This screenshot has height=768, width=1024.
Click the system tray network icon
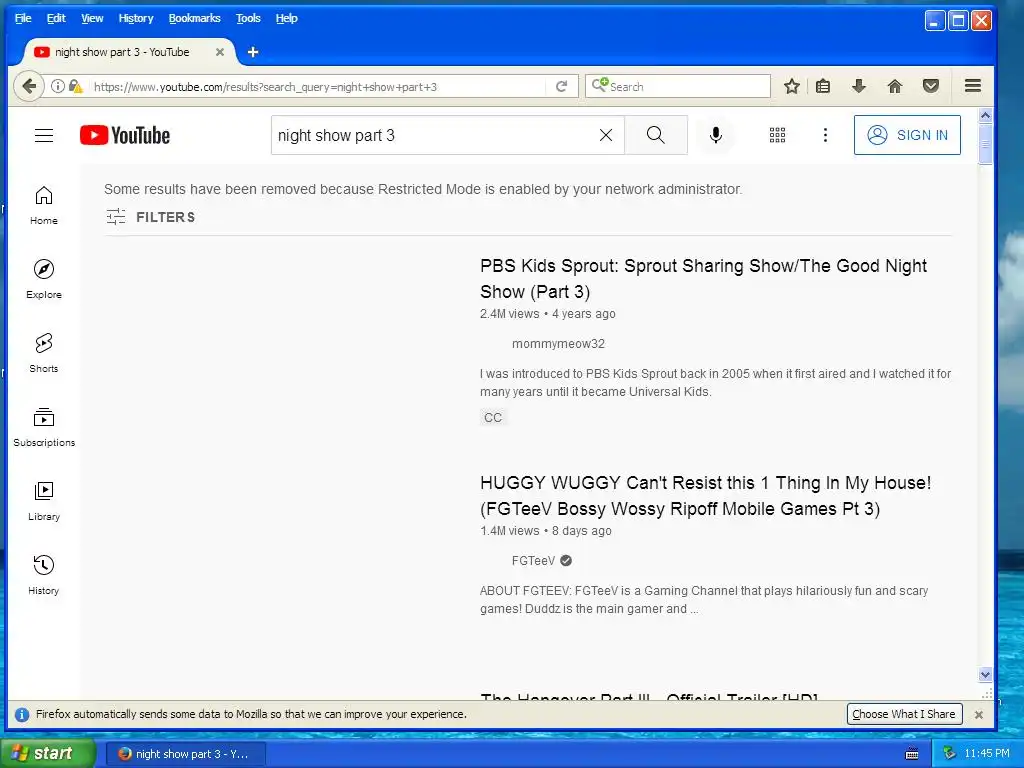click(x=949, y=754)
